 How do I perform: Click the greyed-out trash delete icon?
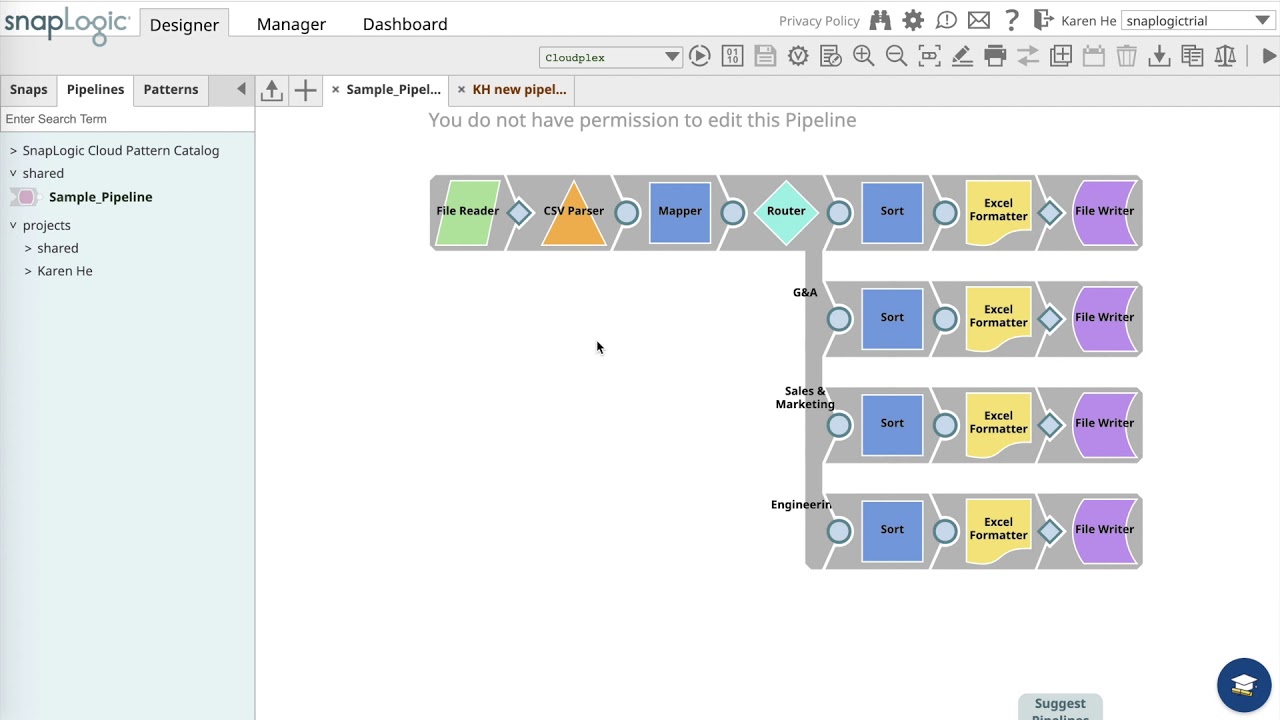[x=1127, y=56]
